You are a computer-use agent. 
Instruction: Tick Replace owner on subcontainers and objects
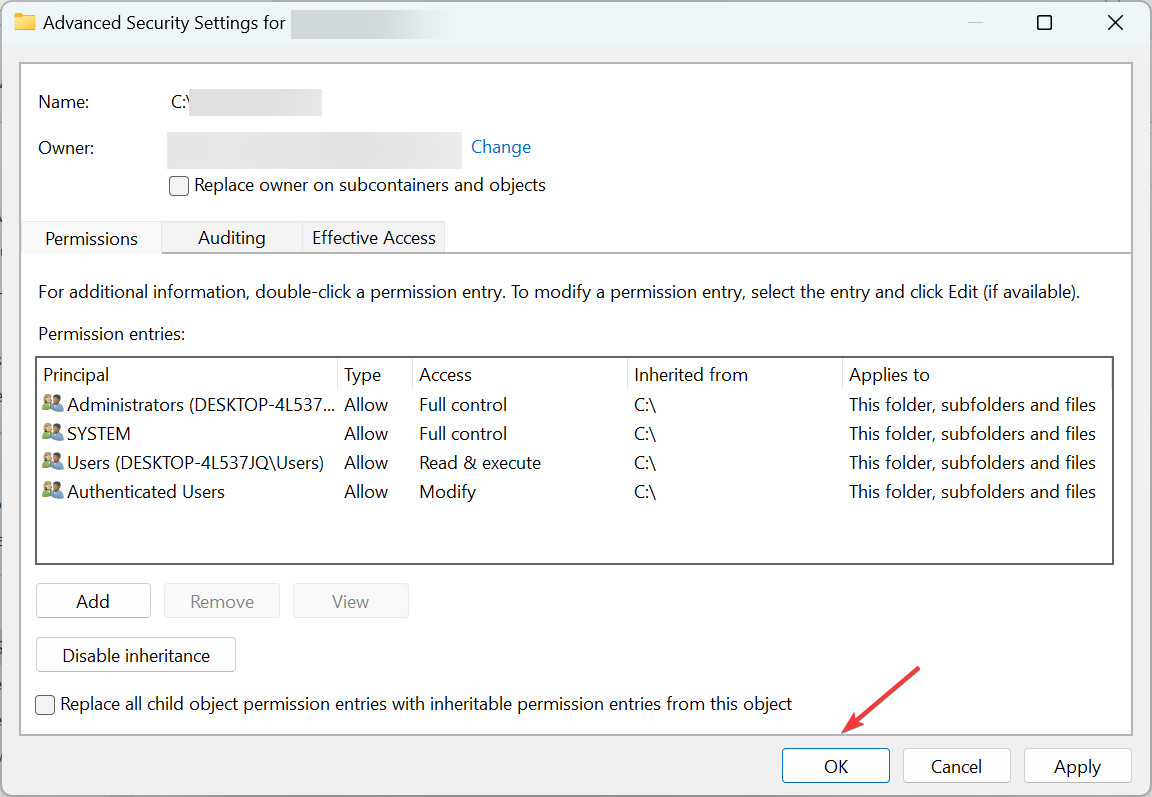click(x=179, y=185)
